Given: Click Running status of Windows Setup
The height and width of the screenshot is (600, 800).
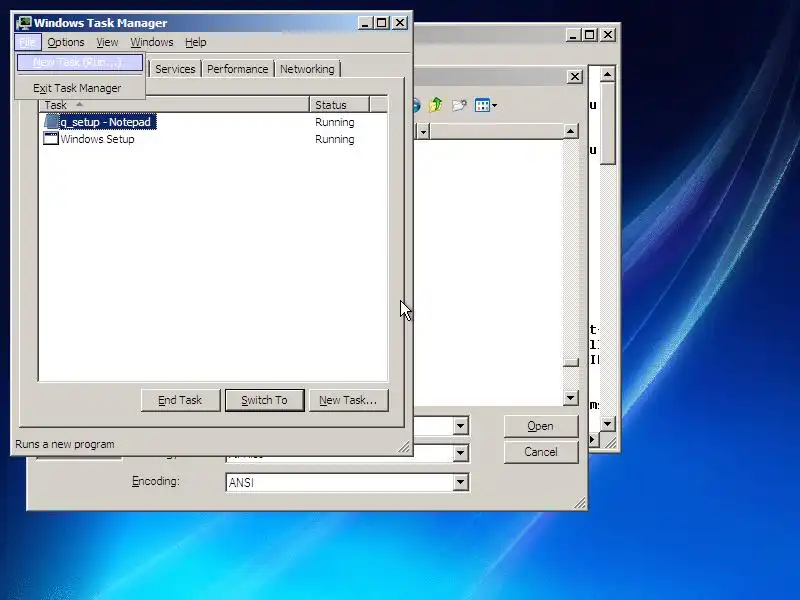Looking at the screenshot, I should [x=335, y=139].
